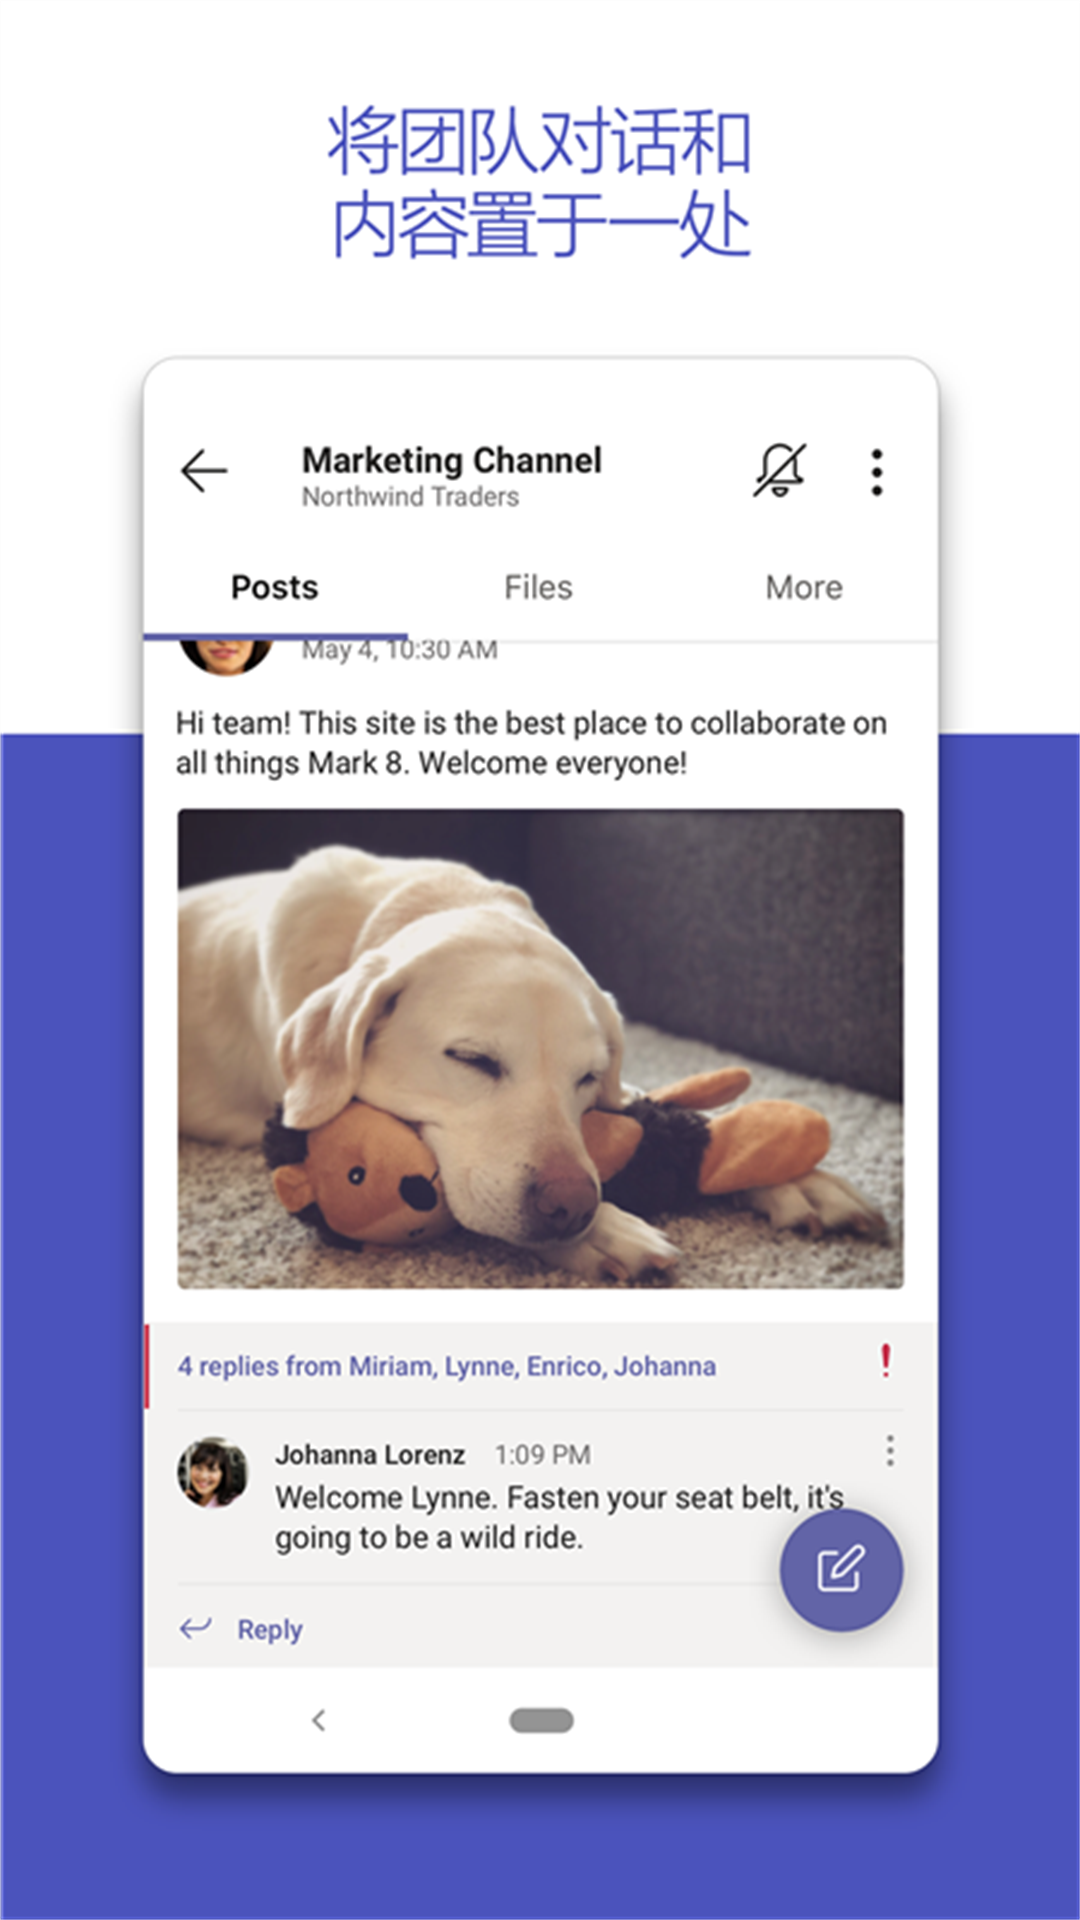Open options menu for Johanna's message
1080x1920 pixels.
[889, 1451]
